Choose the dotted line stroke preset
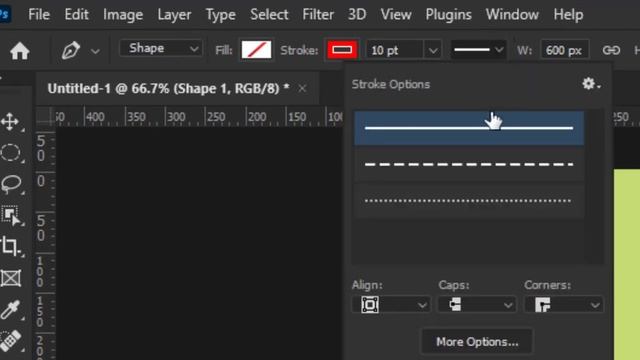This screenshot has width=640, height=360. point(469,200)
